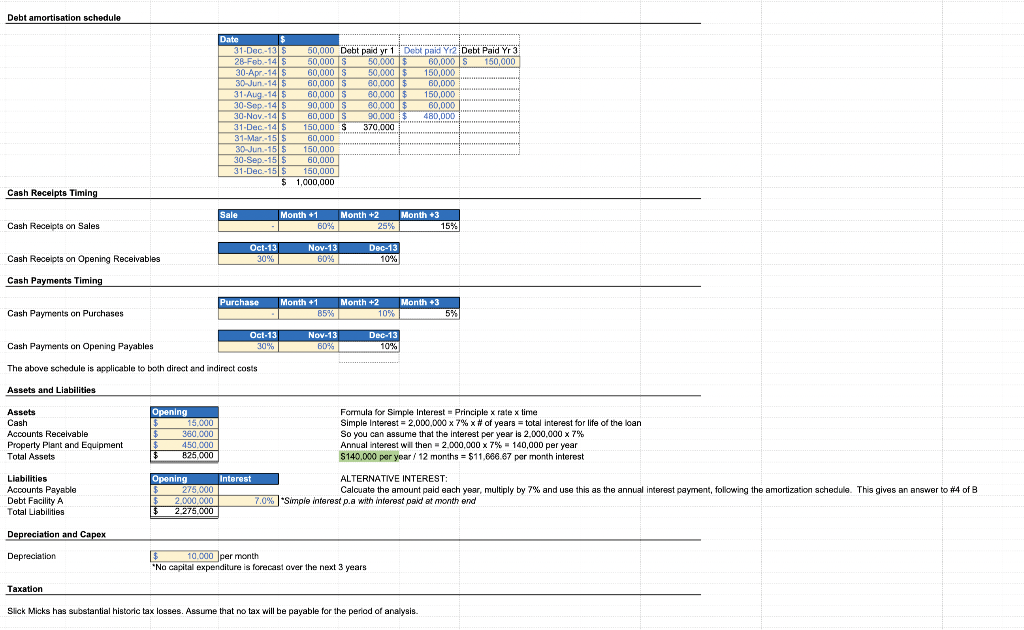Click the 2,000,000 Debt Facility A cell
Image resolution: width=1024 pixels, height=630 pixels.
184,501
